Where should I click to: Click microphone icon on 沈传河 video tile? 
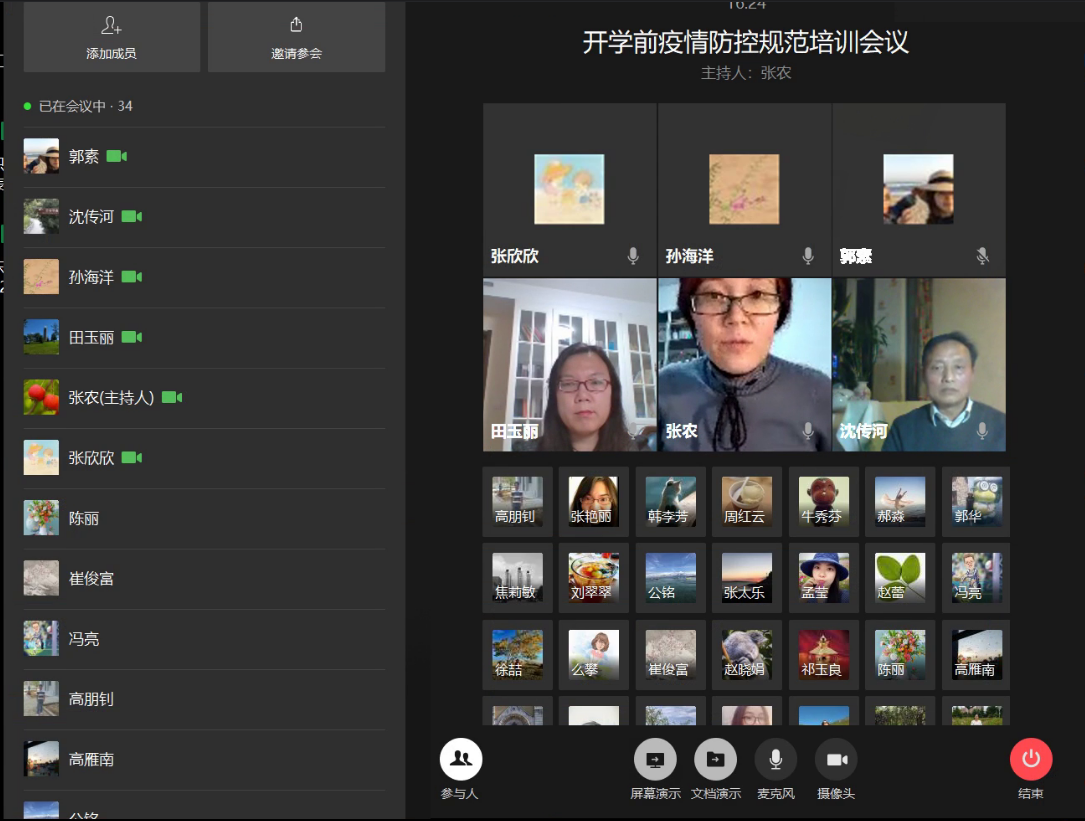(982, 430)
